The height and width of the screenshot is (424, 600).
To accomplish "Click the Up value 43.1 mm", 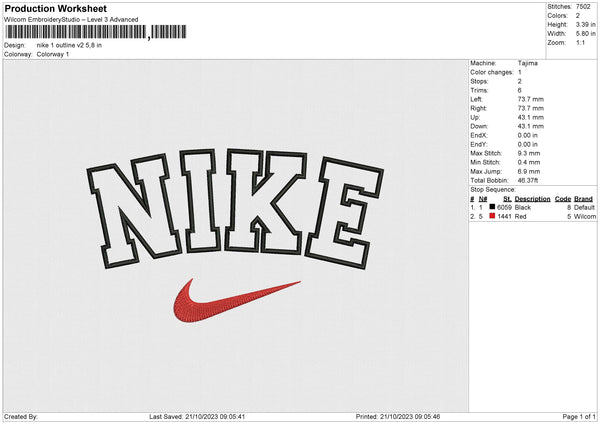I will point(531,117).
